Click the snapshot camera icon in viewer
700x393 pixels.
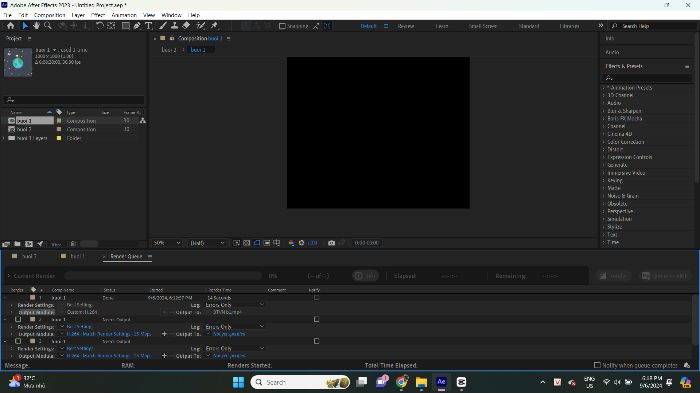pos(331,243)
